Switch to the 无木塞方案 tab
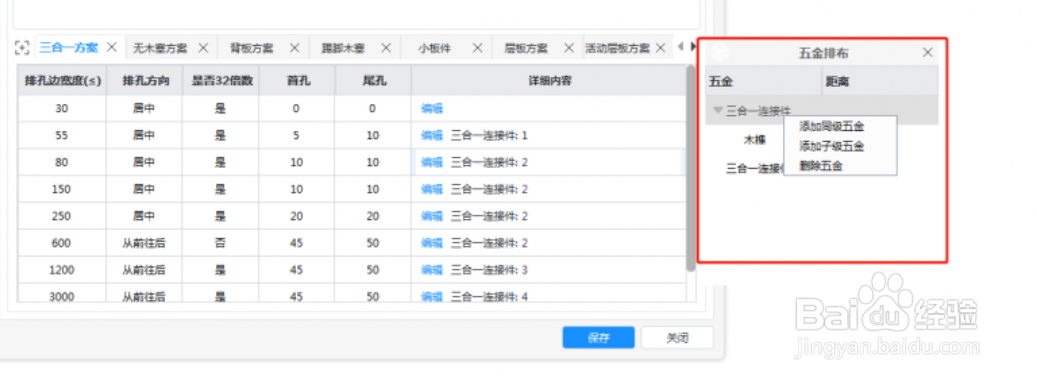 [x=160, y=48]
